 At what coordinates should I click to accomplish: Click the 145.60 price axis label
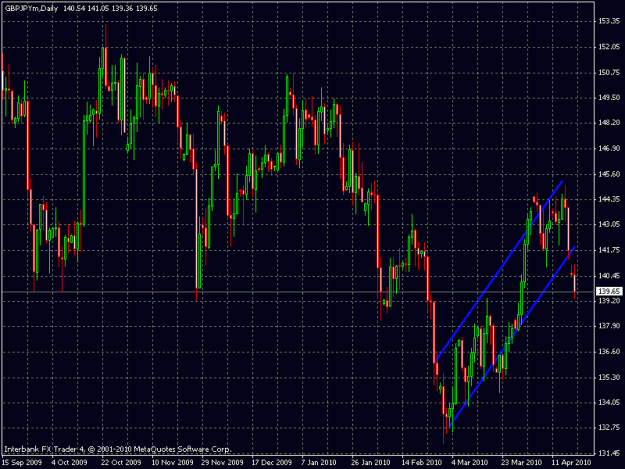coord(609,174)
